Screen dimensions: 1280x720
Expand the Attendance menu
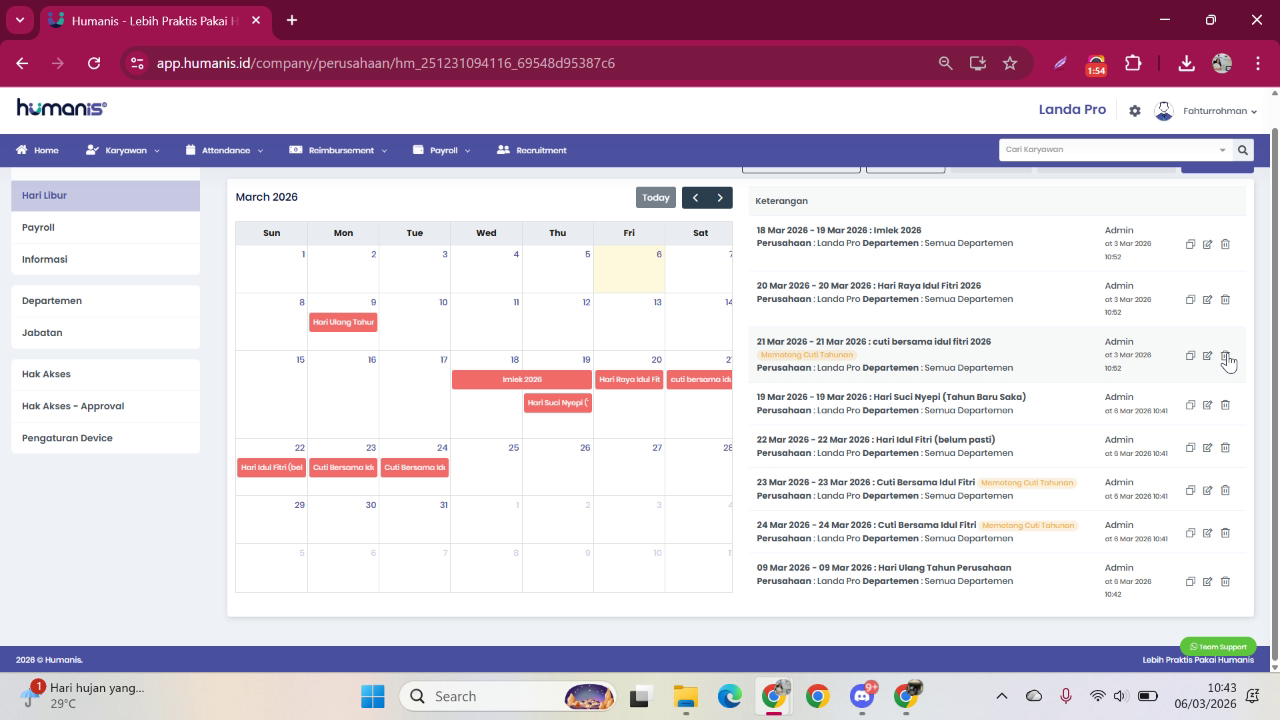click(x=225, y=150)
